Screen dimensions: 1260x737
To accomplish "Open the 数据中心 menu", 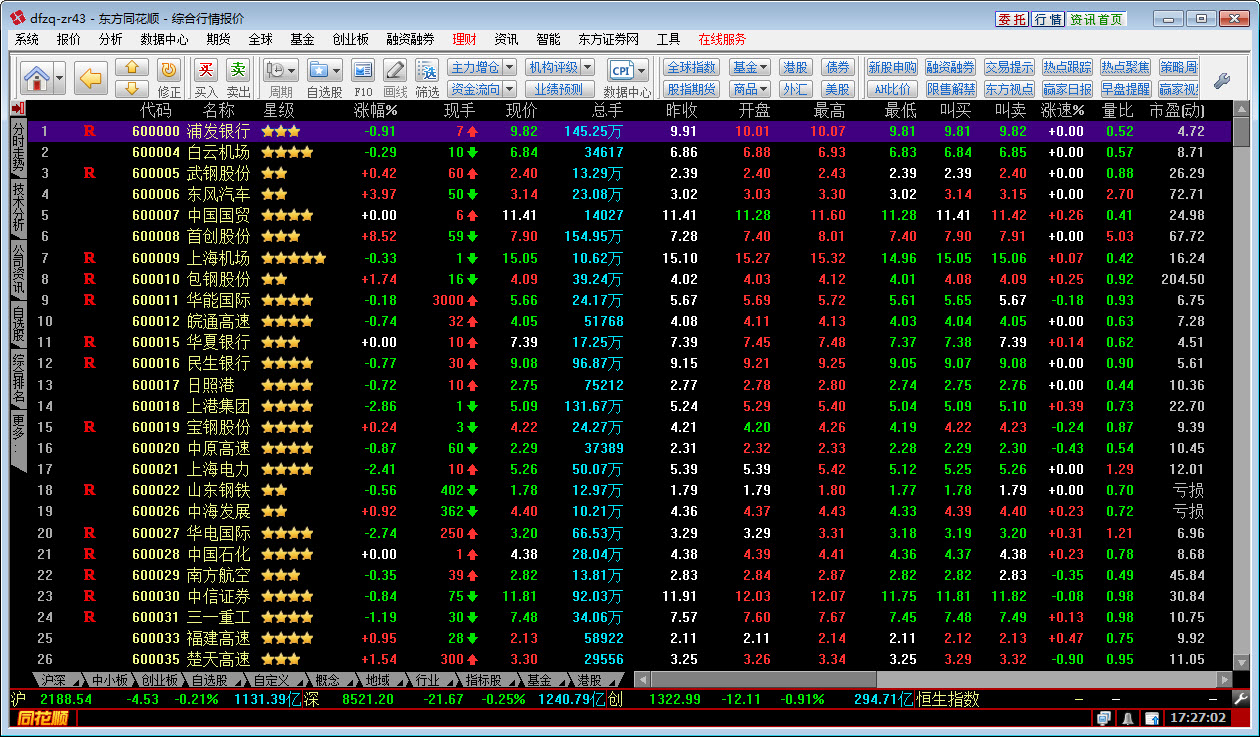I will 164,39.
